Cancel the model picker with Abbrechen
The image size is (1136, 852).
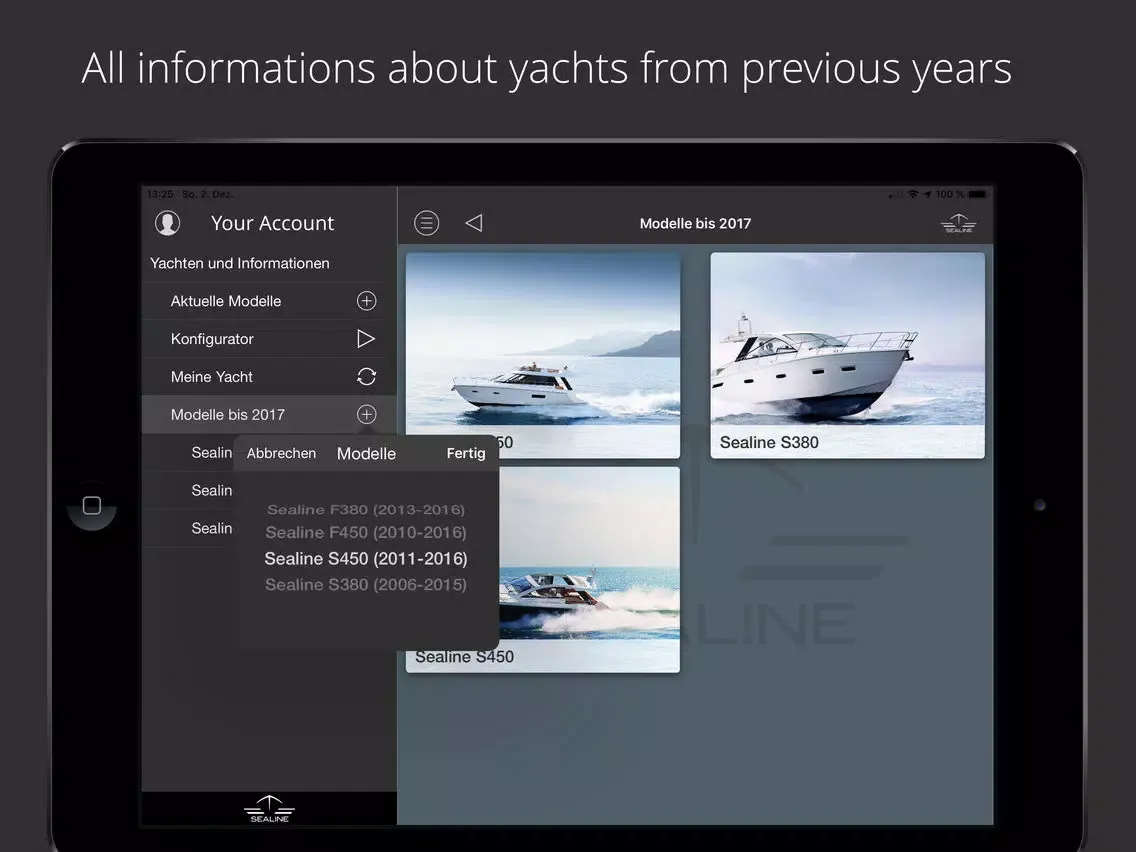point(281,454)
